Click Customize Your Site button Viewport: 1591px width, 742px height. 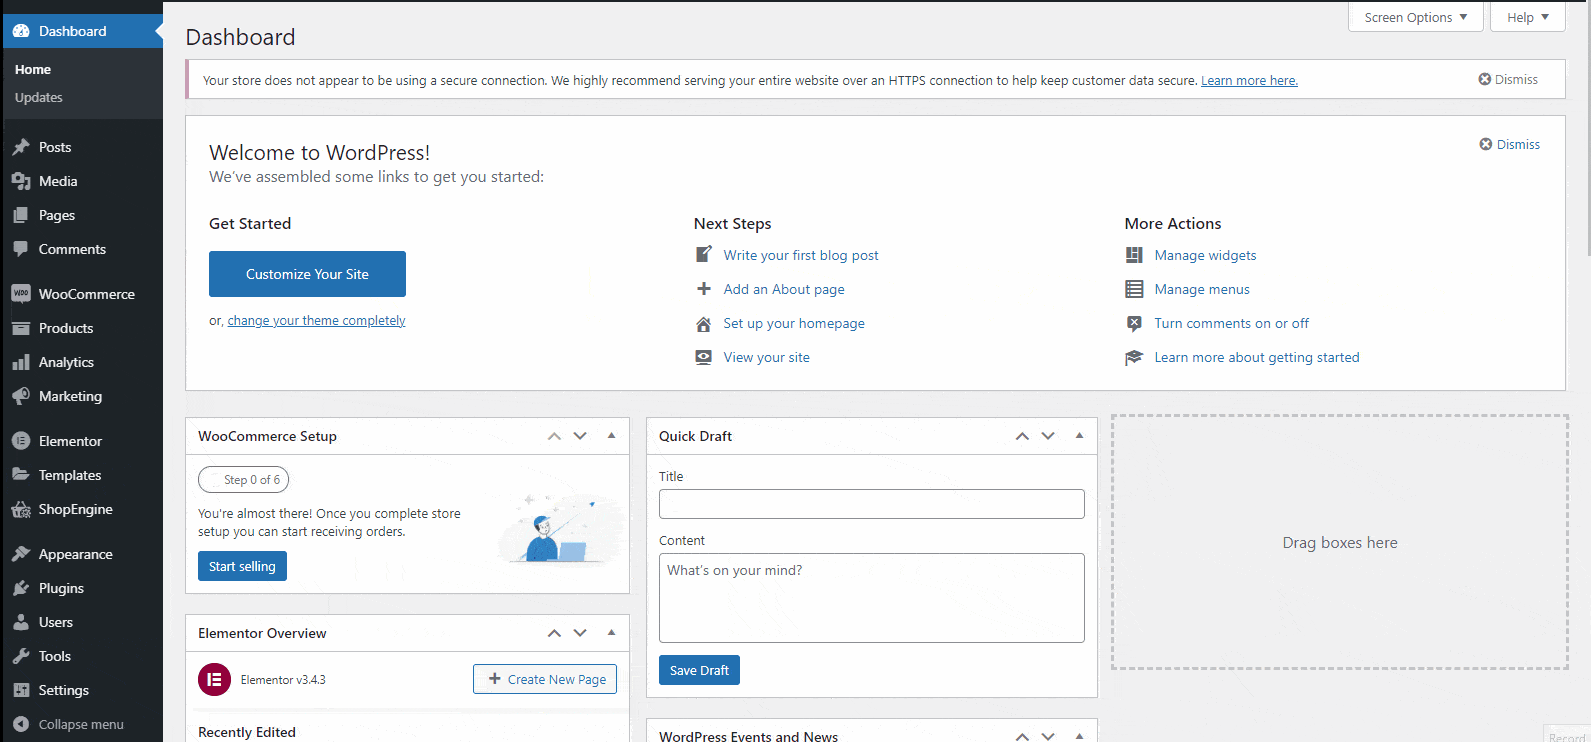pyautogui.click(x=307, y=274)
